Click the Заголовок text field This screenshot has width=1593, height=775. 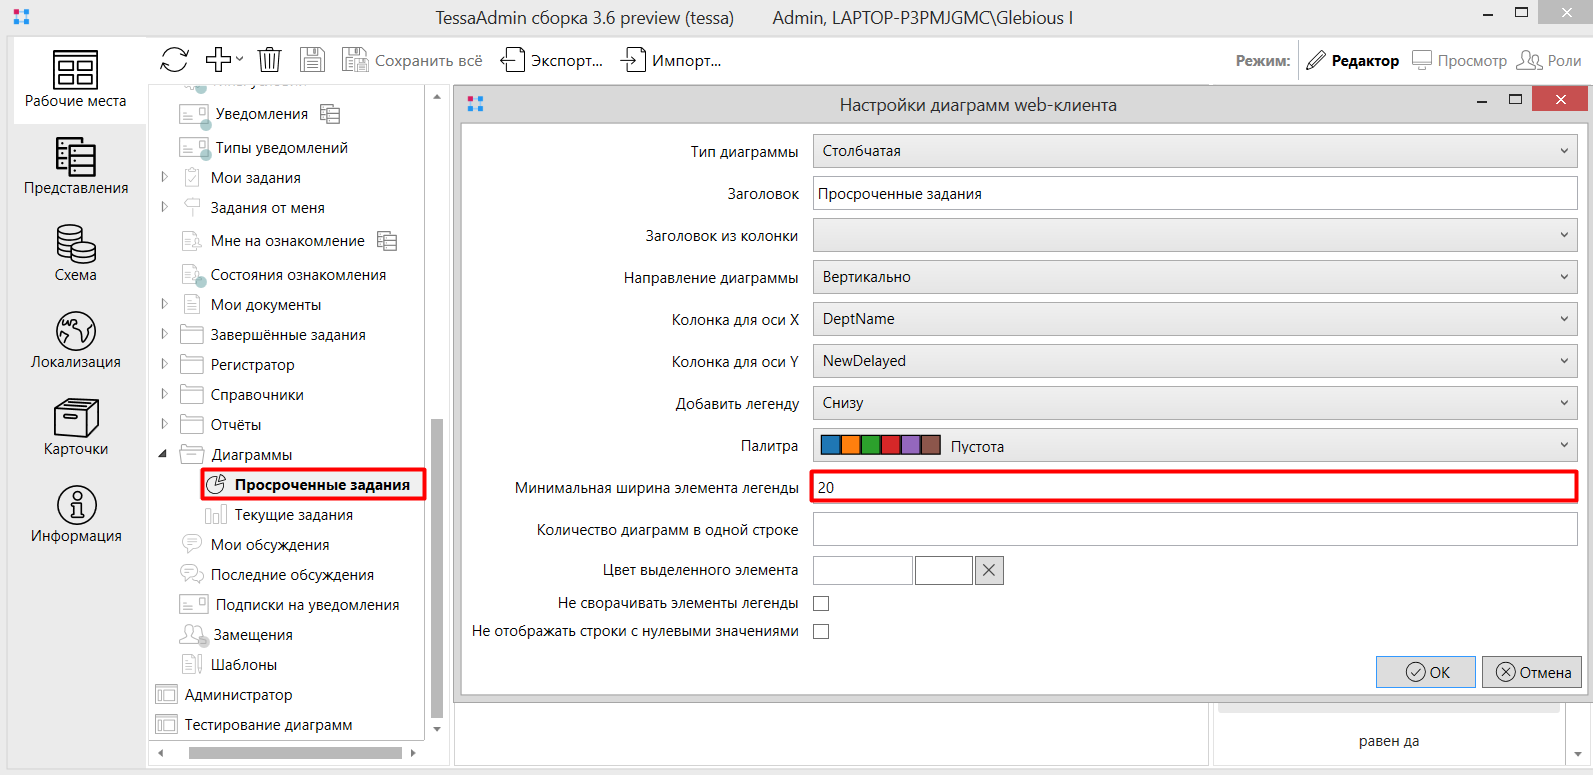click(1194, 194)
